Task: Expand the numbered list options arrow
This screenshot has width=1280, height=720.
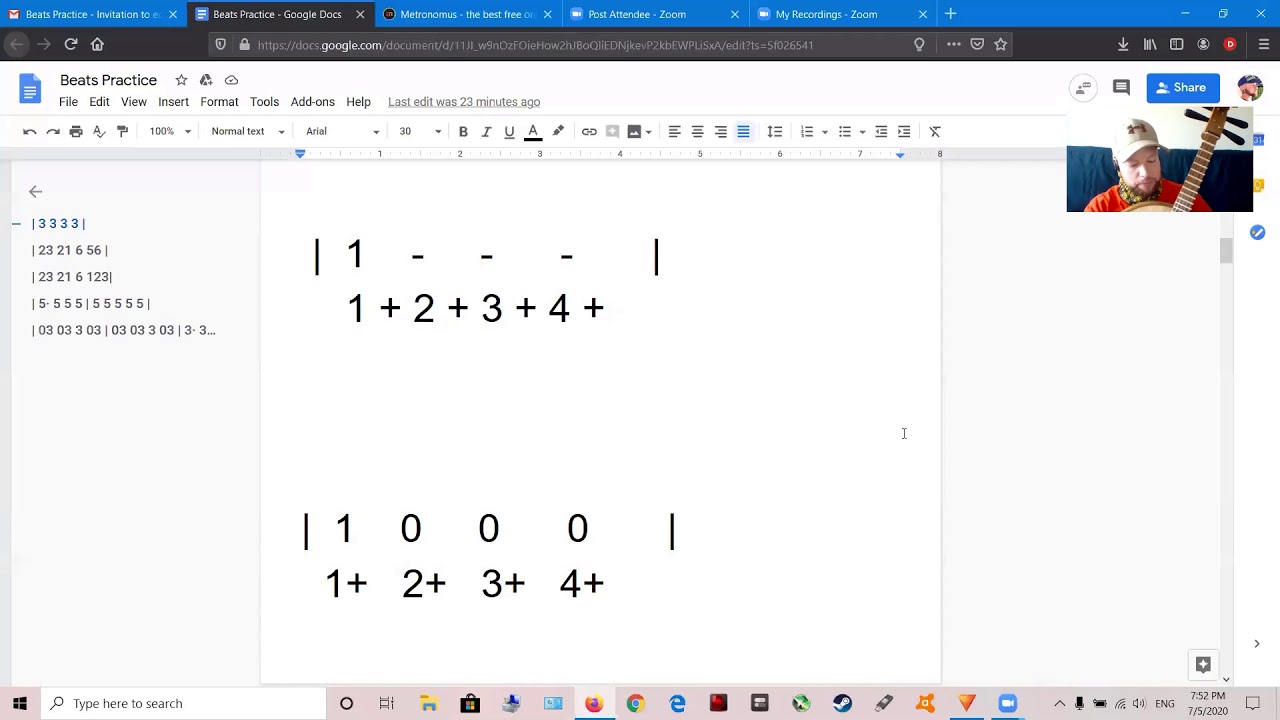Action: [x=824, y=131]
